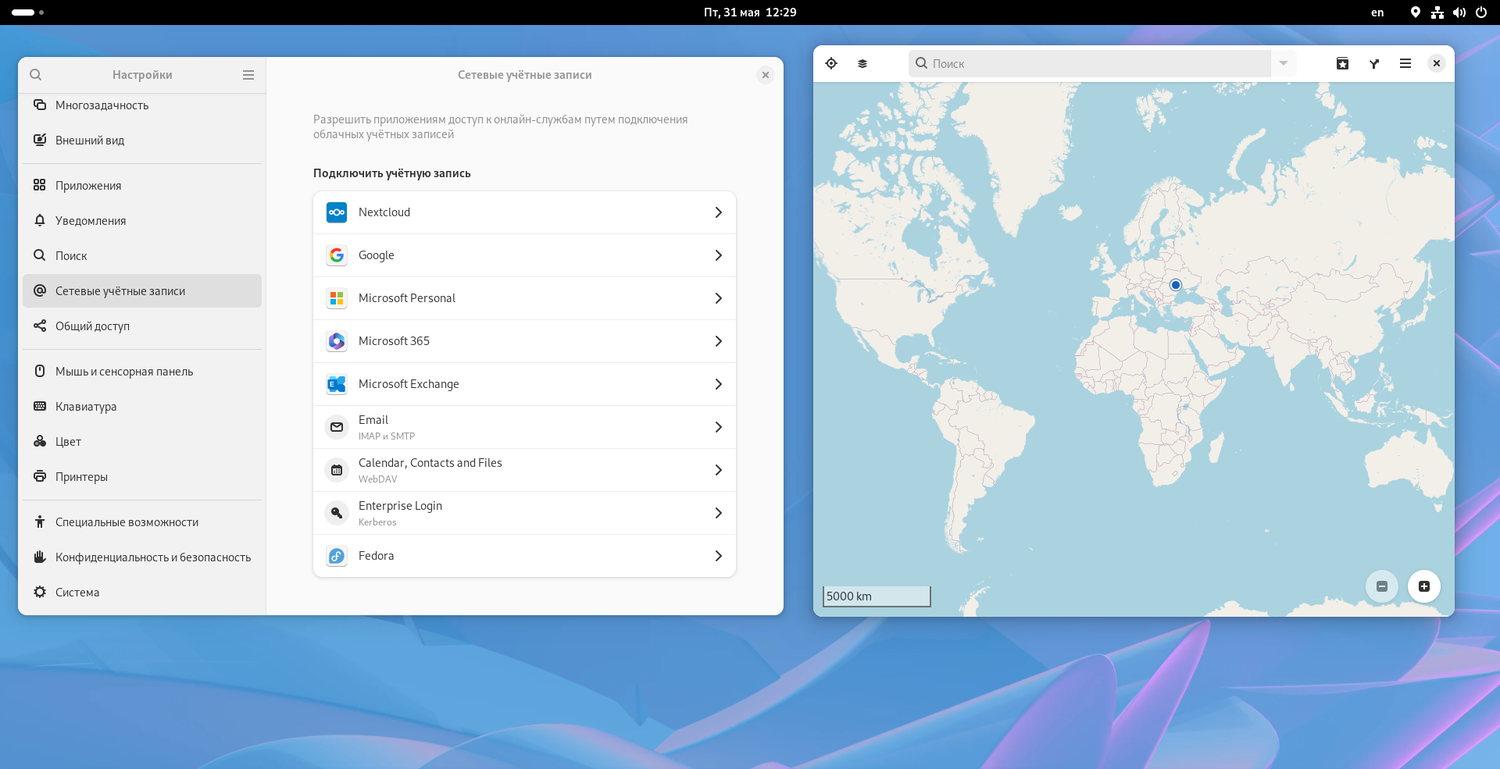Open Специальные возможности settings
Screen dimensions: 1500x769
(142, 522)
